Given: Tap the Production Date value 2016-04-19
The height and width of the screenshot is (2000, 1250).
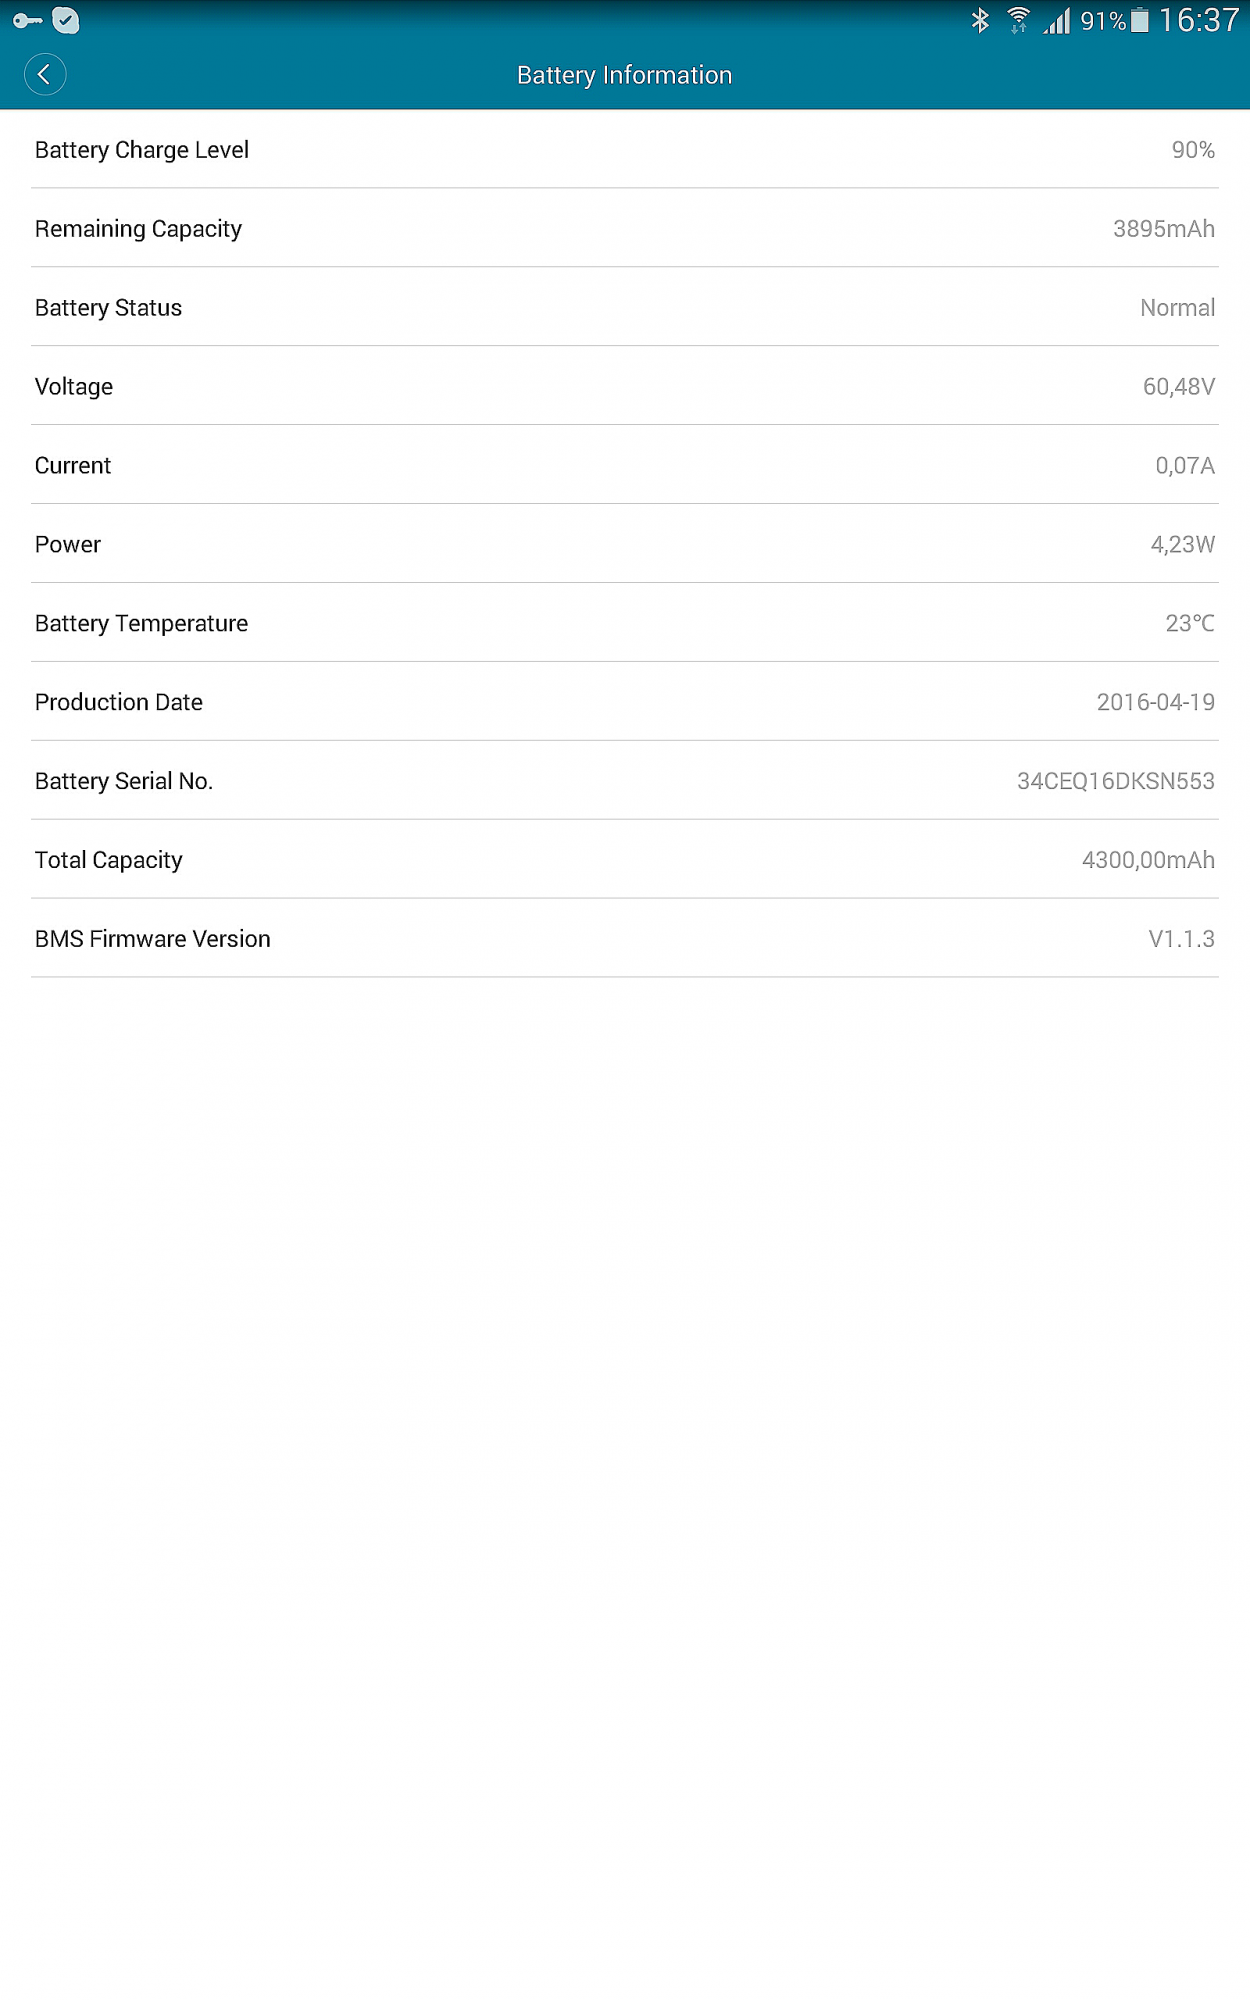Looking at the screenshot, I should coord(1155,703).
